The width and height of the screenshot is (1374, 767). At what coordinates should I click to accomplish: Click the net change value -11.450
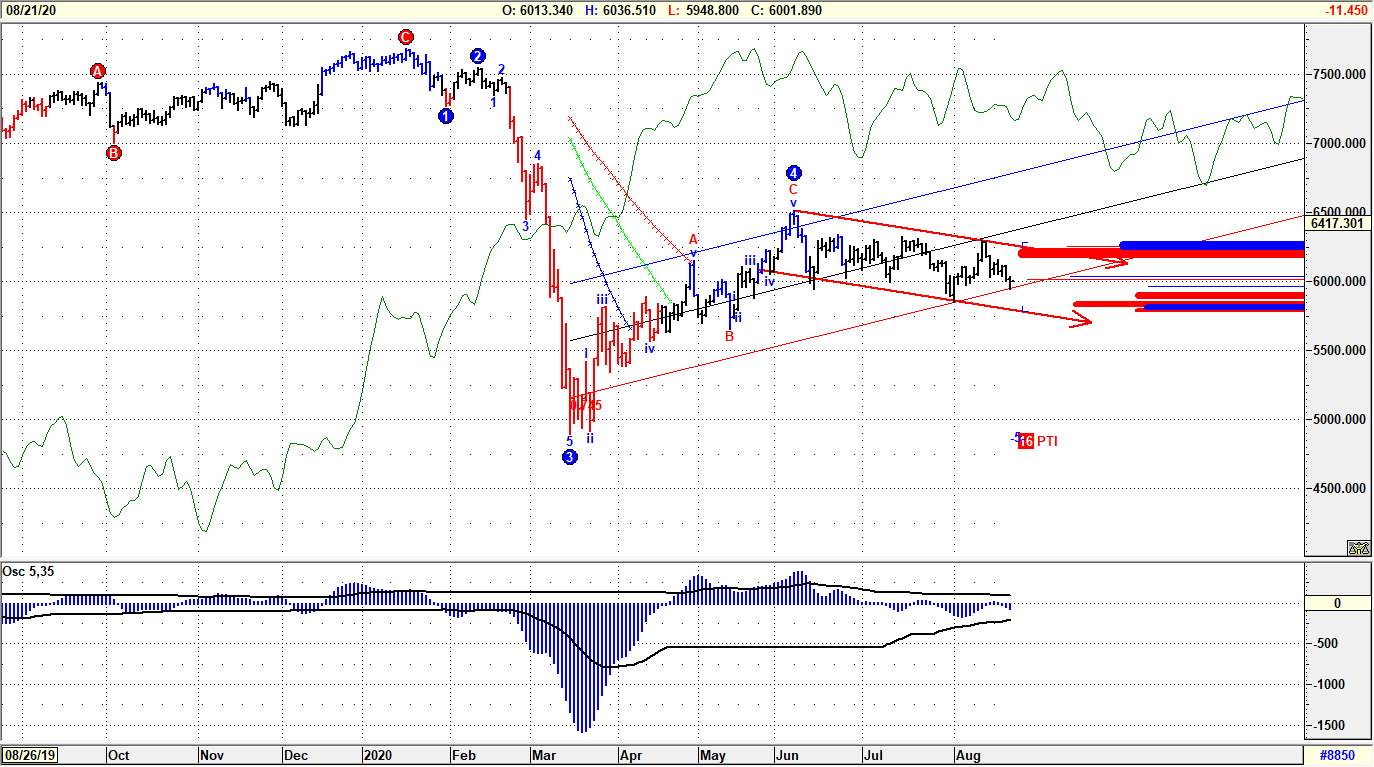[1344, 10]
